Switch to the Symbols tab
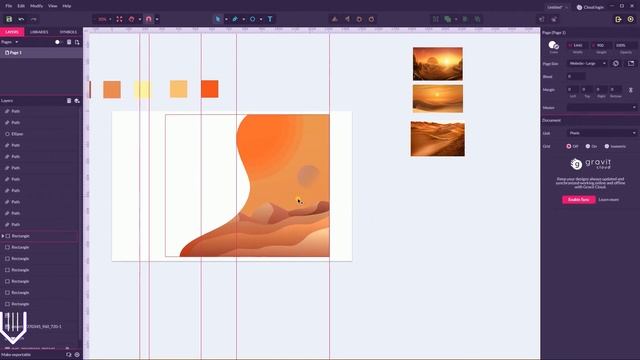 pyautogui.click(x=68, y=32)
